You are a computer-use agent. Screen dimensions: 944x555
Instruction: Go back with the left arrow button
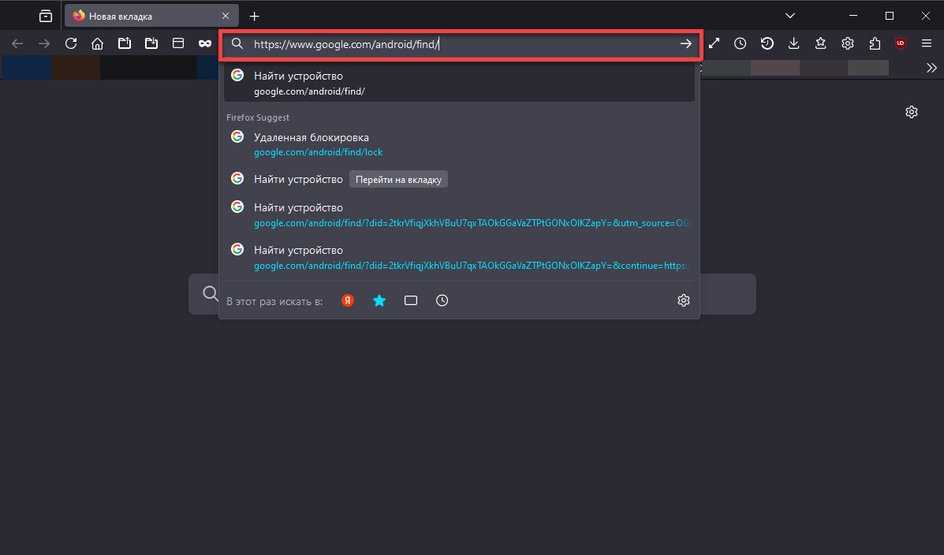[x=17, y=43]
